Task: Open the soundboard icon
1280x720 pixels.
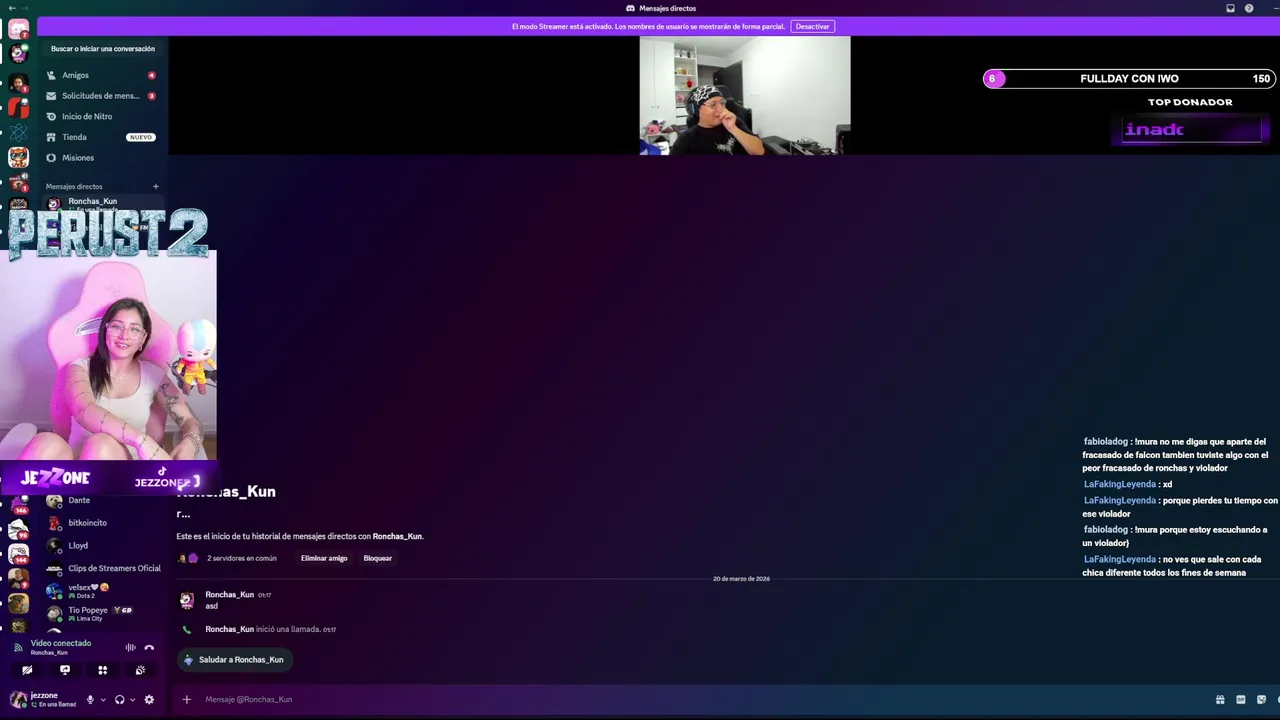Action: click(140, 670)
